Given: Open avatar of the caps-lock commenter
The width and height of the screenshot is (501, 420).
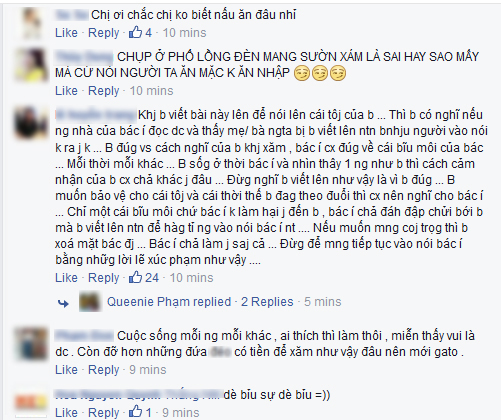Looking at the screenshot, I should coord(31,65).
